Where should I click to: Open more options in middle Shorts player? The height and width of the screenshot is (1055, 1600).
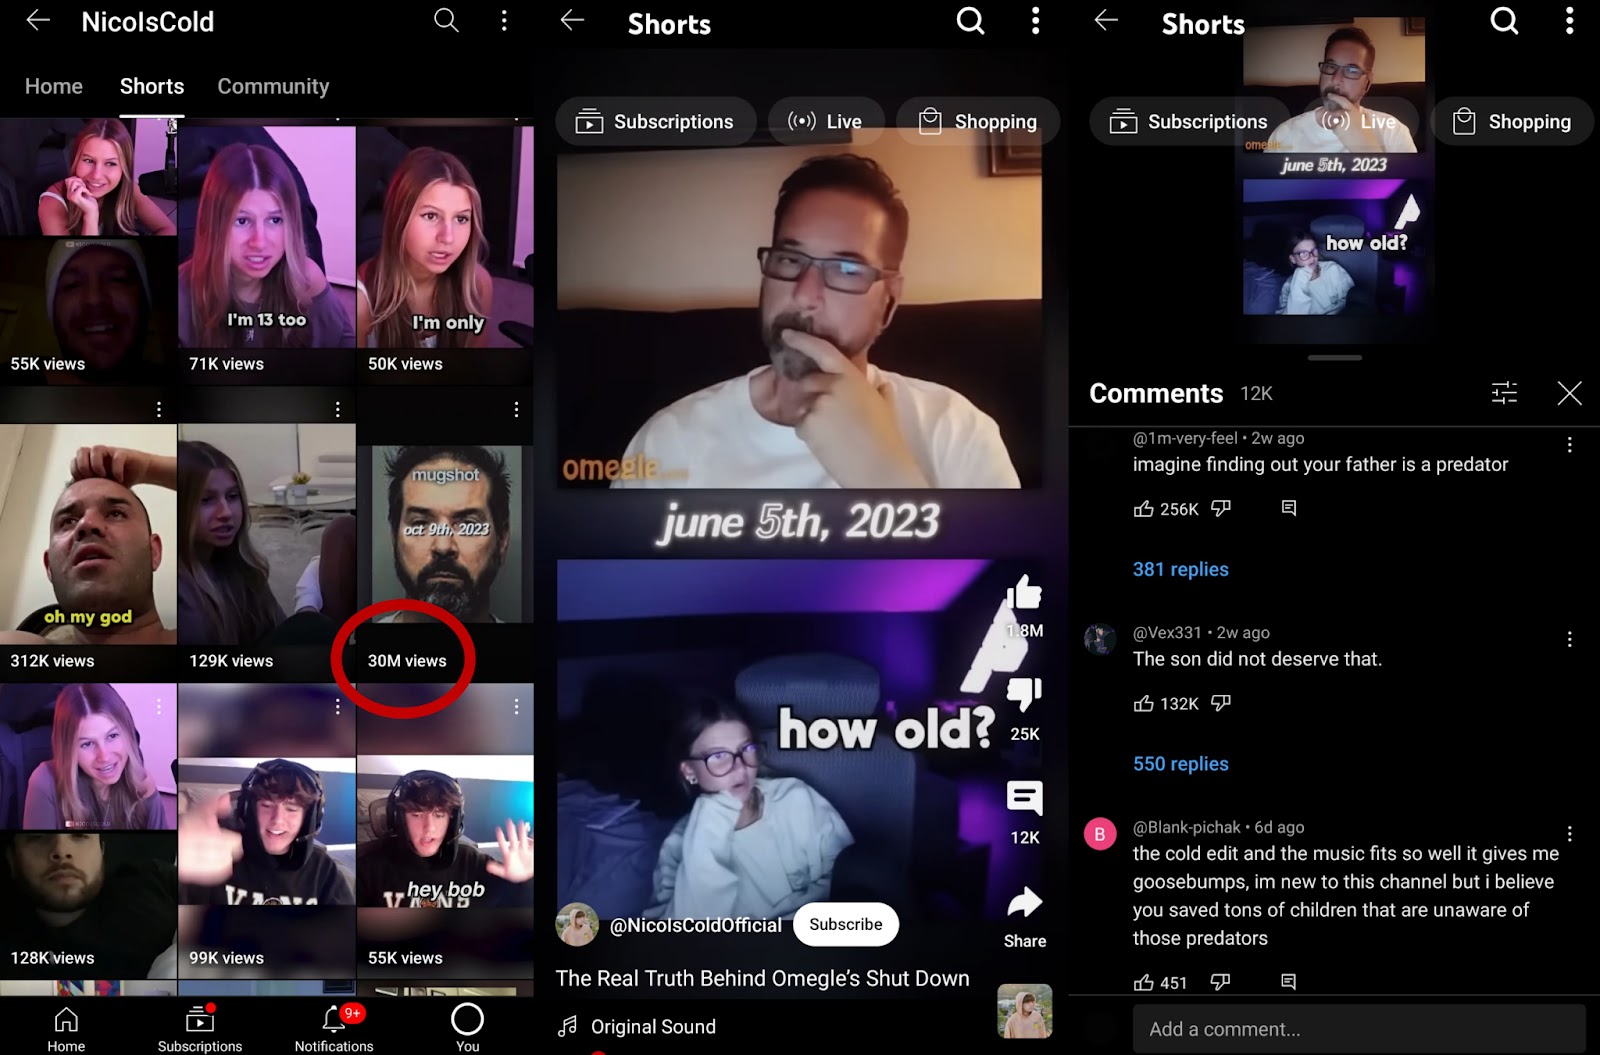pyautogui.click(x=1036, y=20)
